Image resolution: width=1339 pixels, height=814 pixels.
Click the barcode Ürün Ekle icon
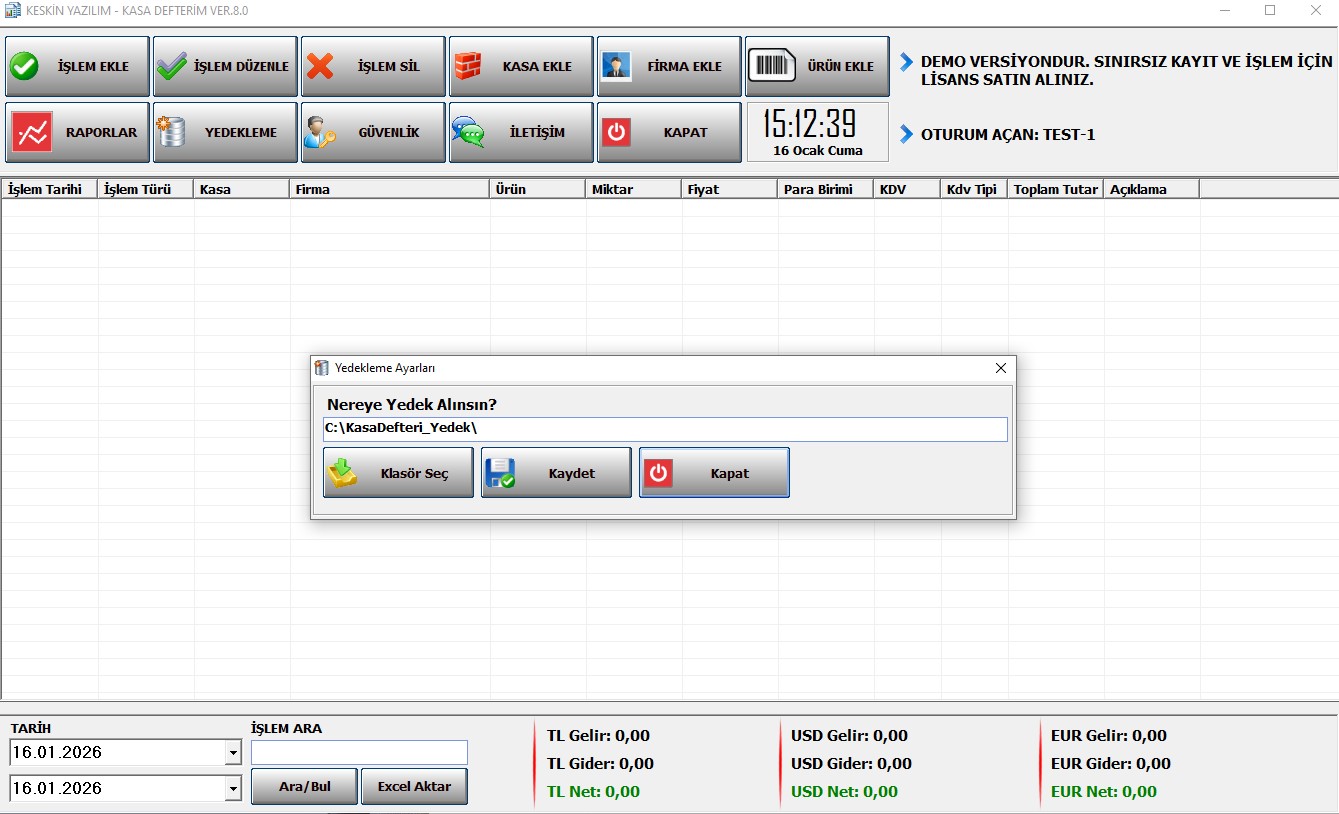pyautogui.click(x=771, y=67)
